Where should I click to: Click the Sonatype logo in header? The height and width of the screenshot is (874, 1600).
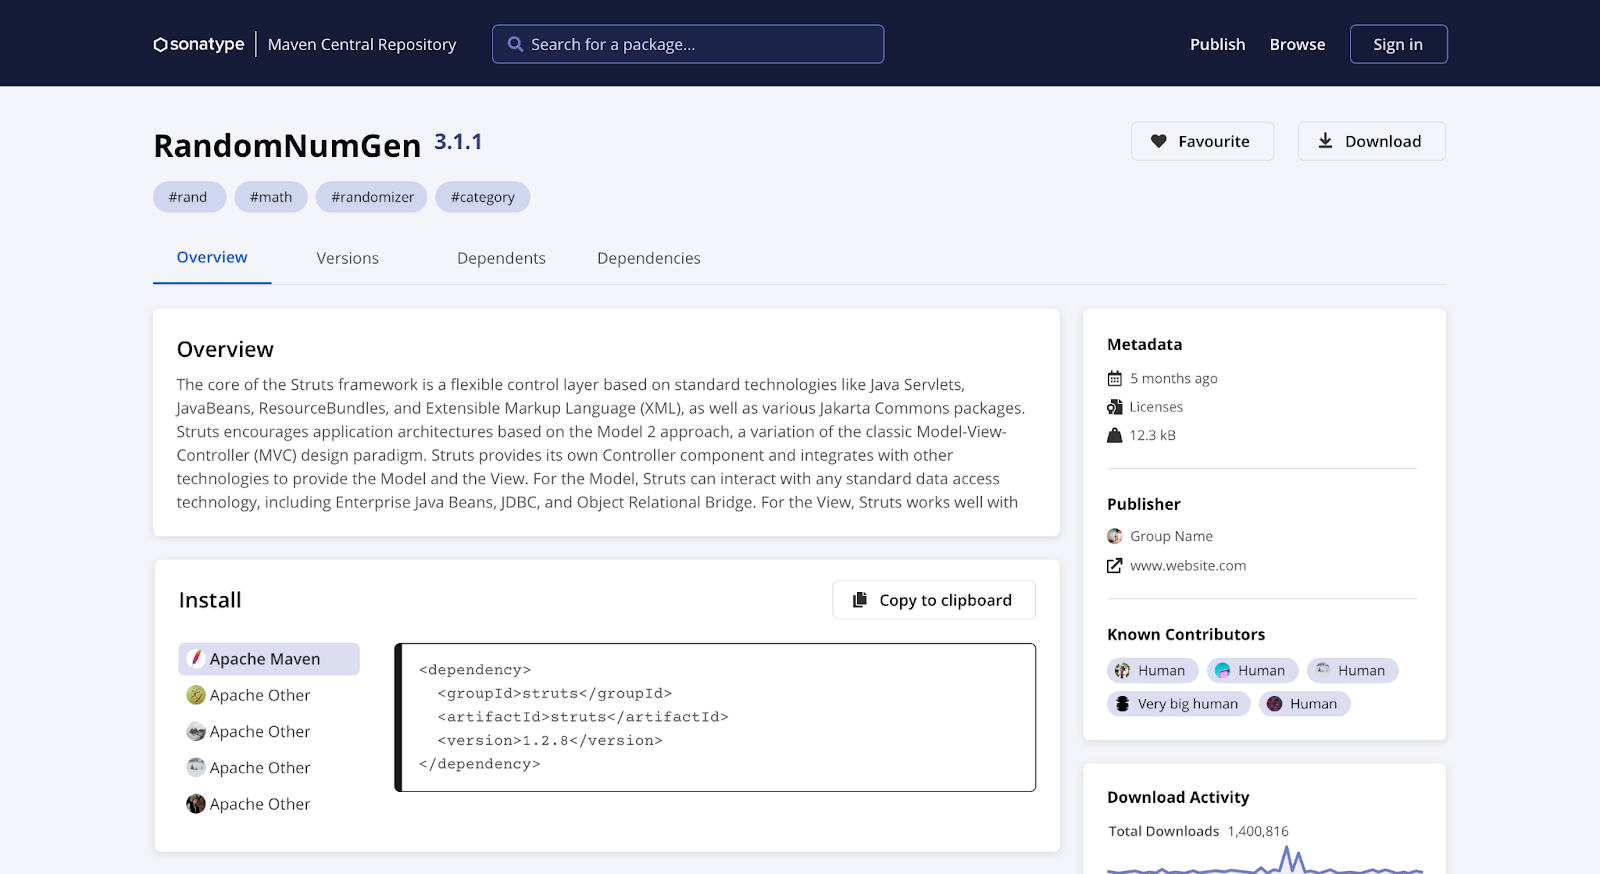pos(199,44)
